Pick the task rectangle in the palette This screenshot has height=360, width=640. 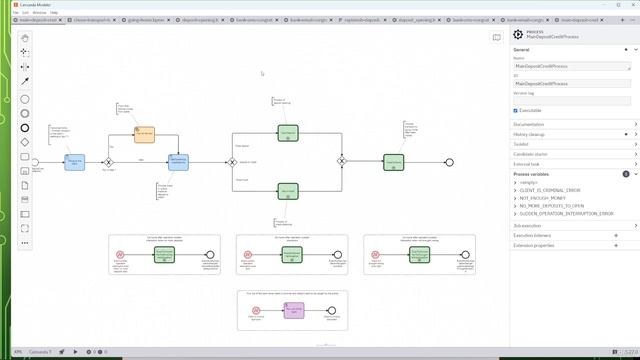[x=25, y=157]
